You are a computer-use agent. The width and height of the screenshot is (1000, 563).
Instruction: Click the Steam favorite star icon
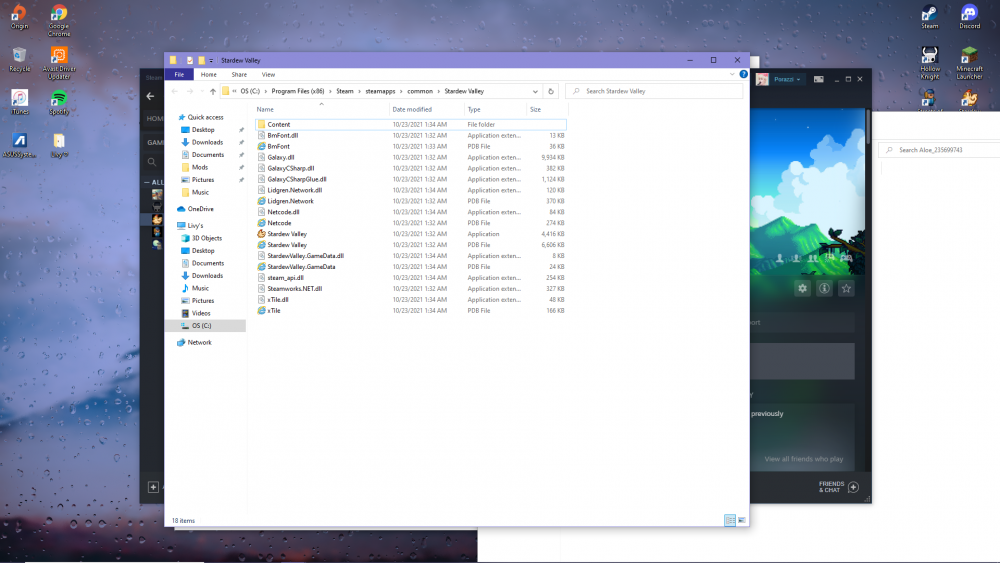pos(846,288)
